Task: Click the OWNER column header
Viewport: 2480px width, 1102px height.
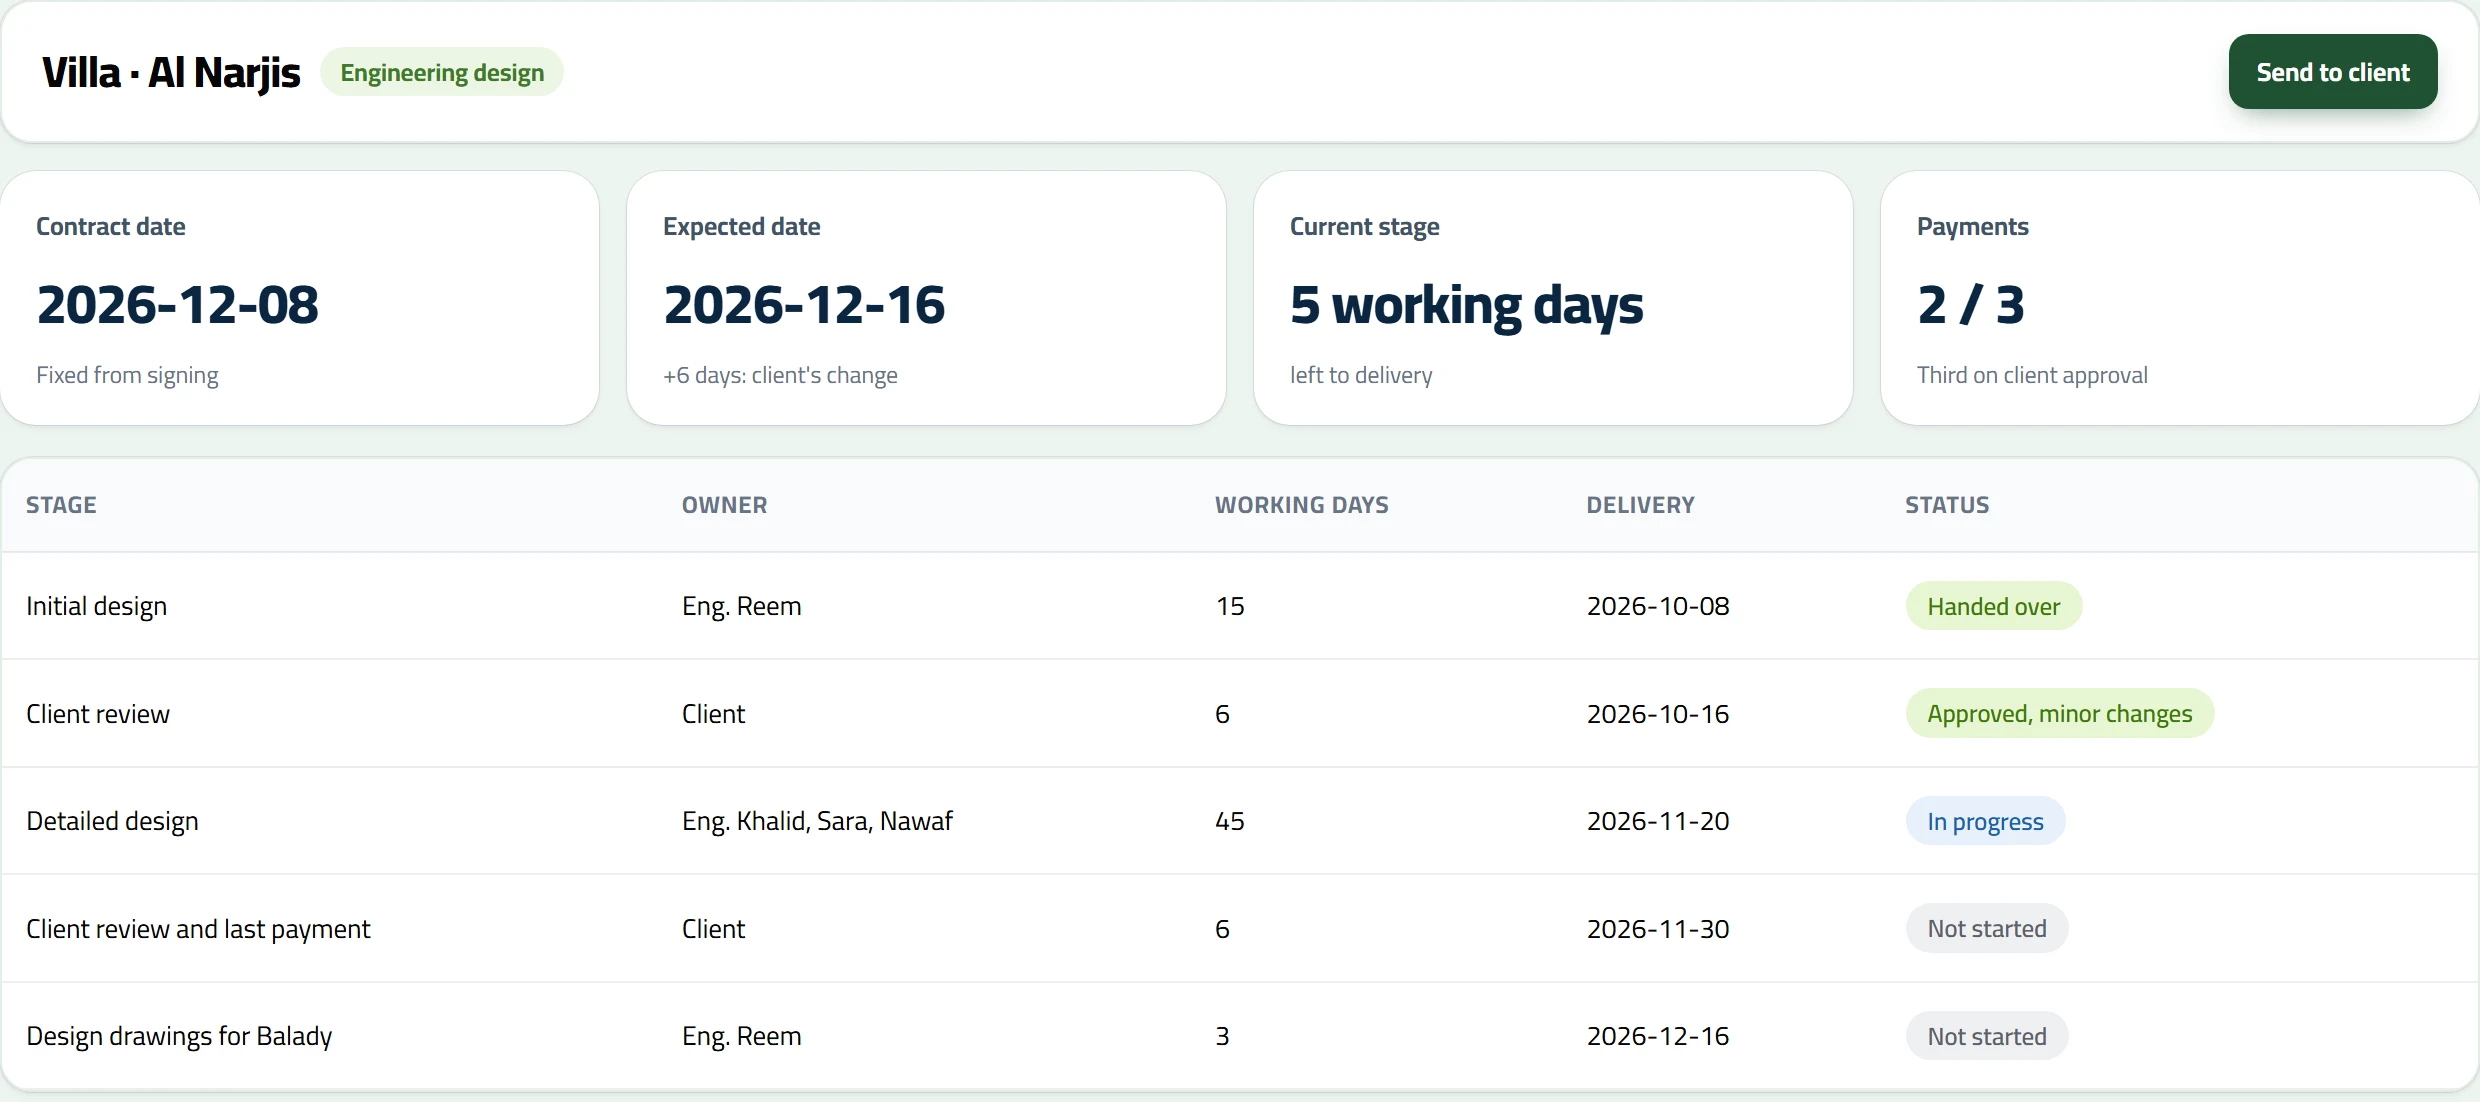Action: 724,505
